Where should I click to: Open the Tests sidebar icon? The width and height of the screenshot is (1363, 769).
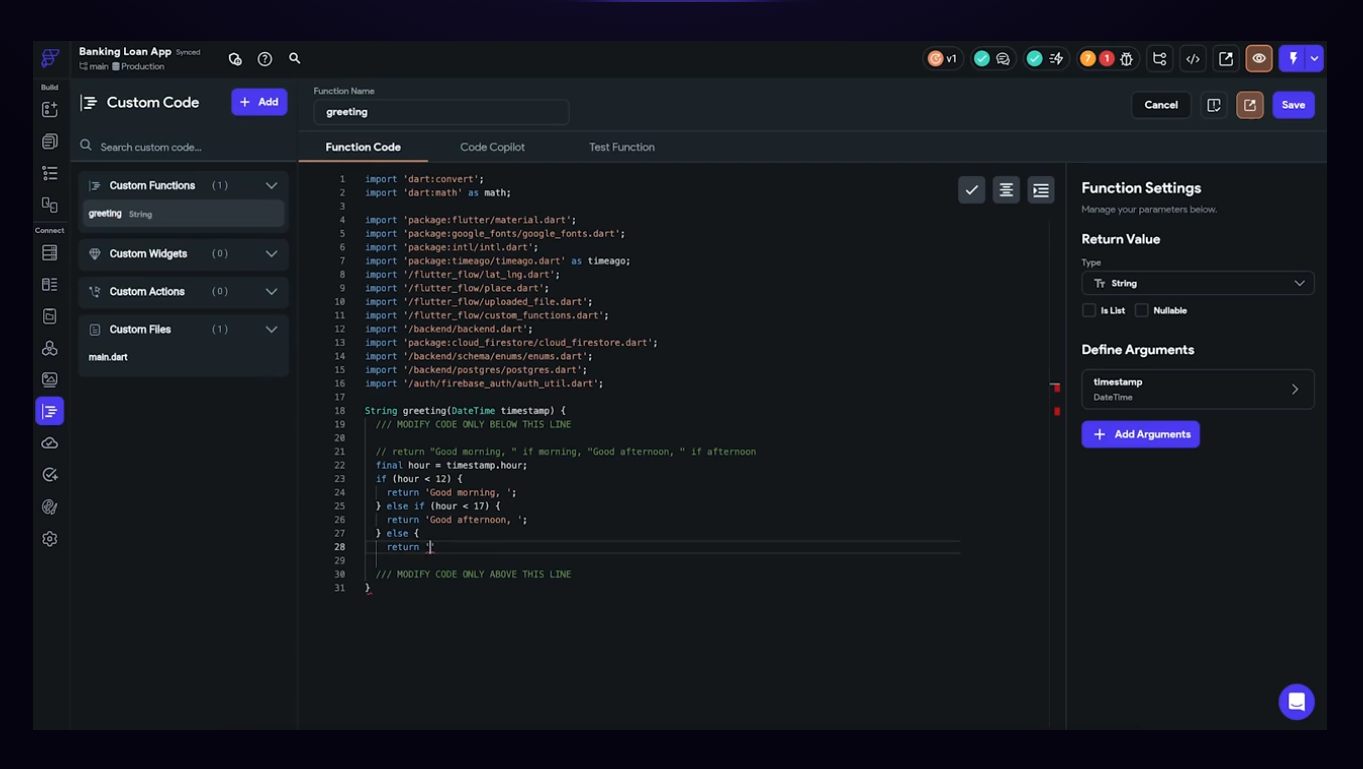(x=50, y=475)
